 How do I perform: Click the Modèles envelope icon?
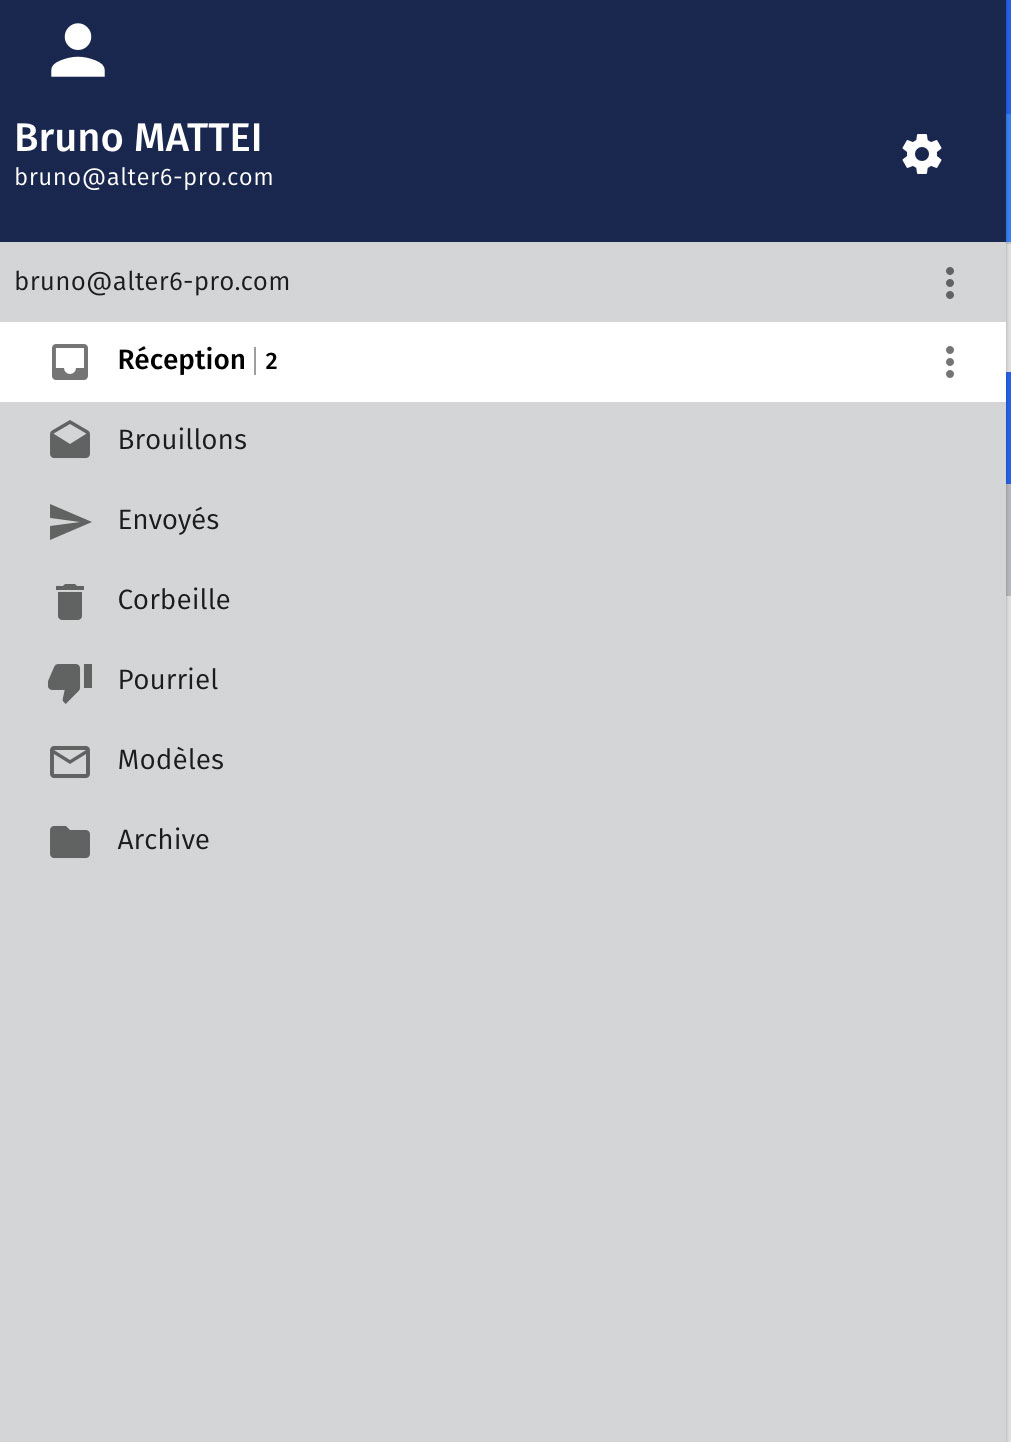click(x=70, y=761)
